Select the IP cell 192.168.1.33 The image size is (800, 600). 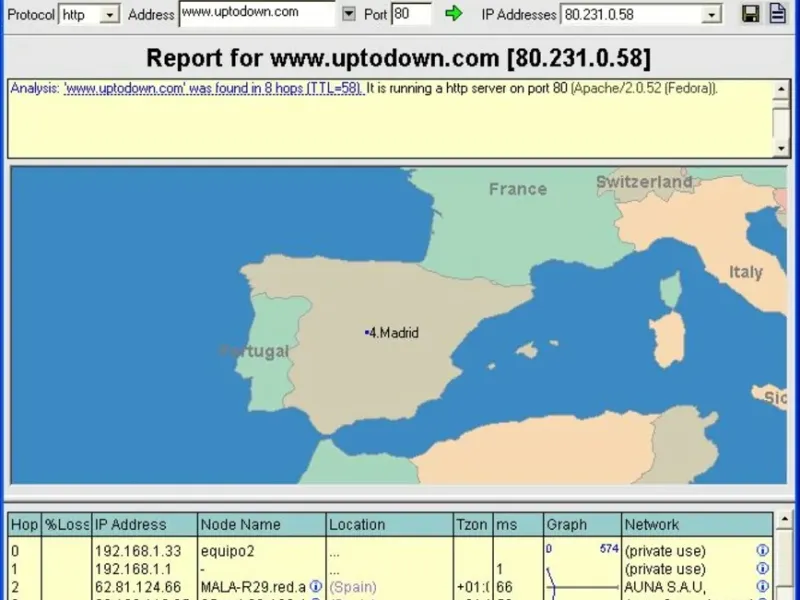pyautogui.click(x=138, y=551)
